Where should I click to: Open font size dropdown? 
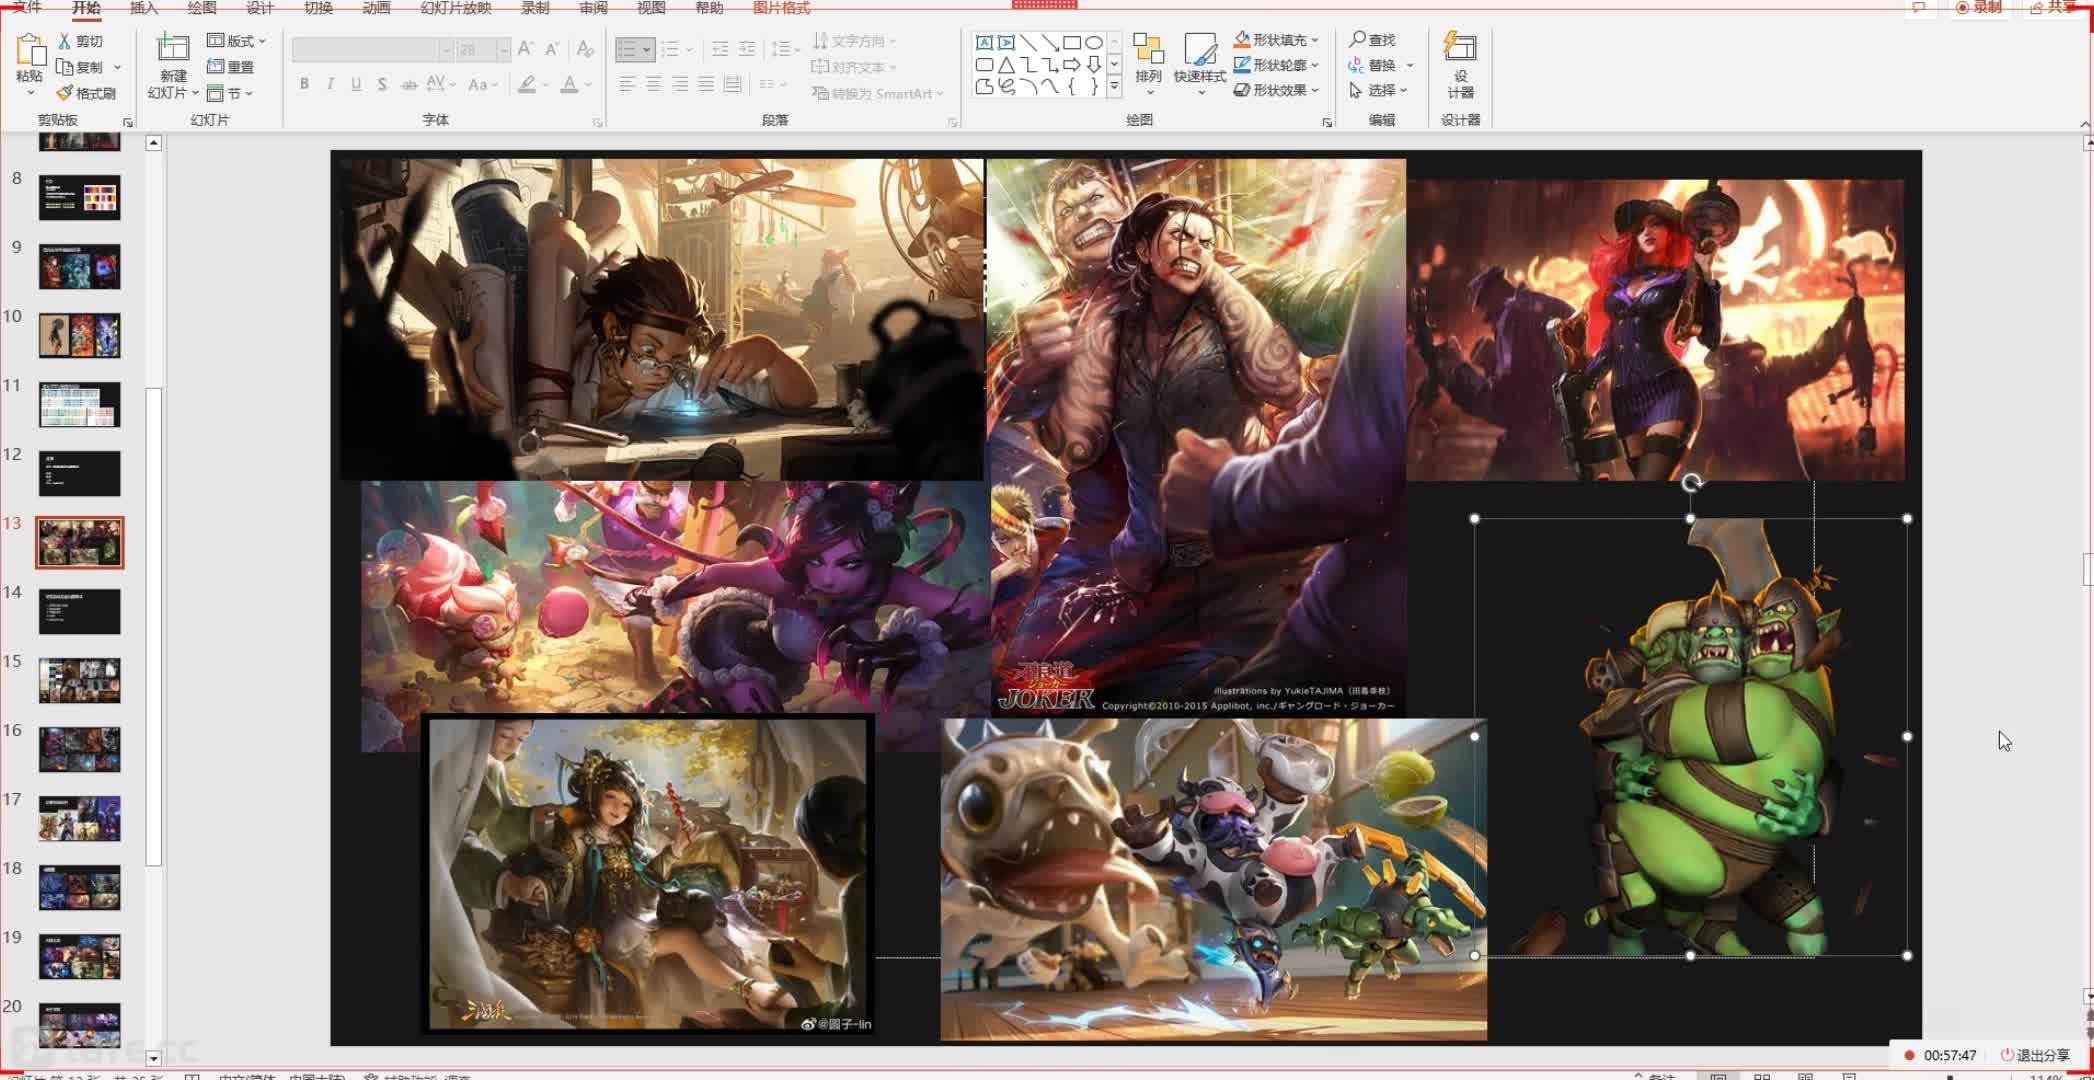click(x=503, y=49)
